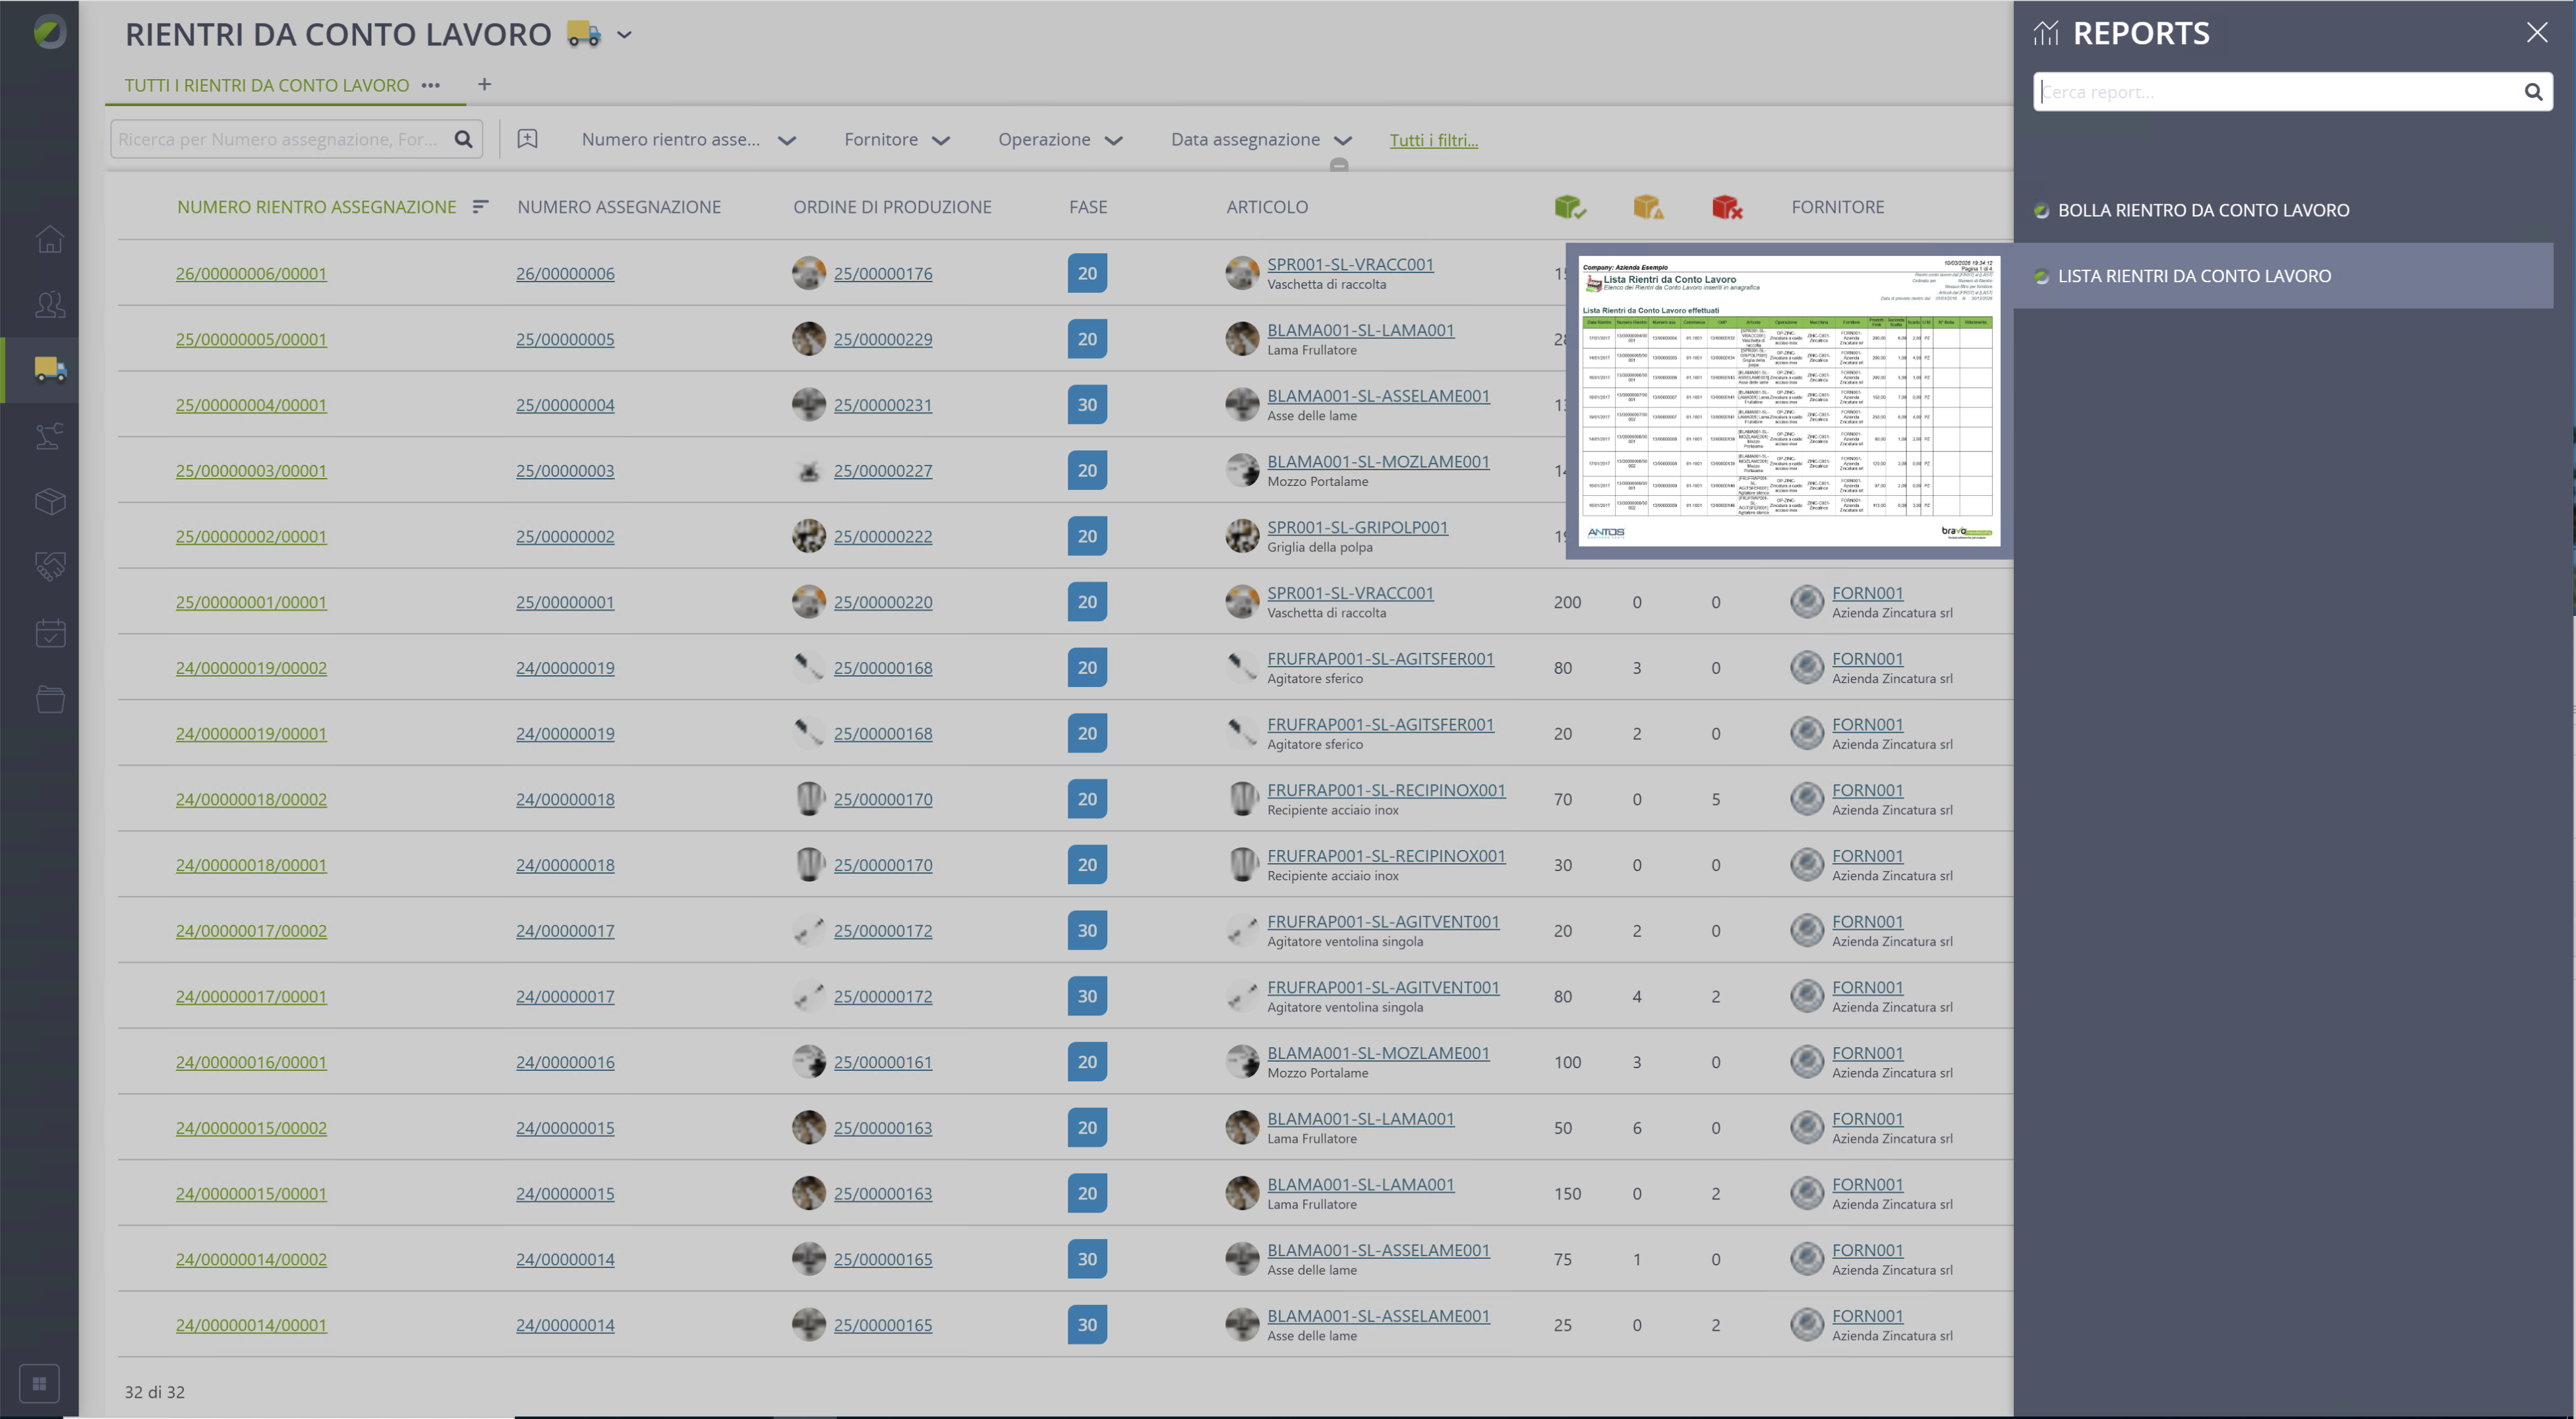Expand the Operazione filter dropdown

[1060, 140]
